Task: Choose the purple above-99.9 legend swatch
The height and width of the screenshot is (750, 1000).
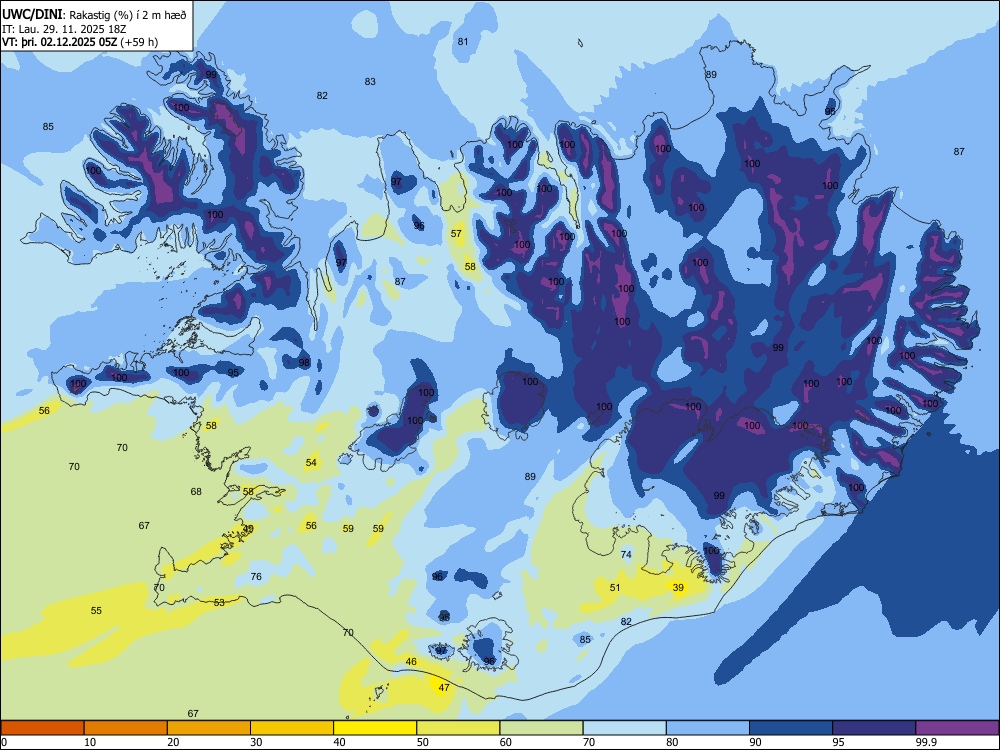Action: [957, 728]
